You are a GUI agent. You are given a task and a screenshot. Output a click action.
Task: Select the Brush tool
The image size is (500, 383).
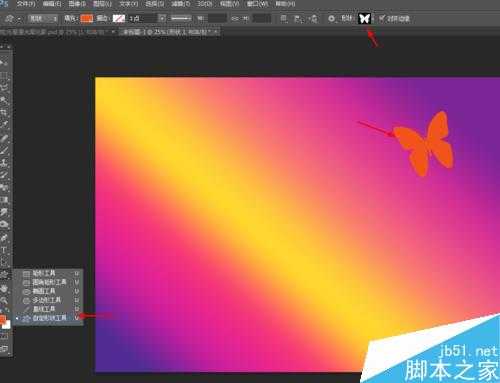click(4, 150)
